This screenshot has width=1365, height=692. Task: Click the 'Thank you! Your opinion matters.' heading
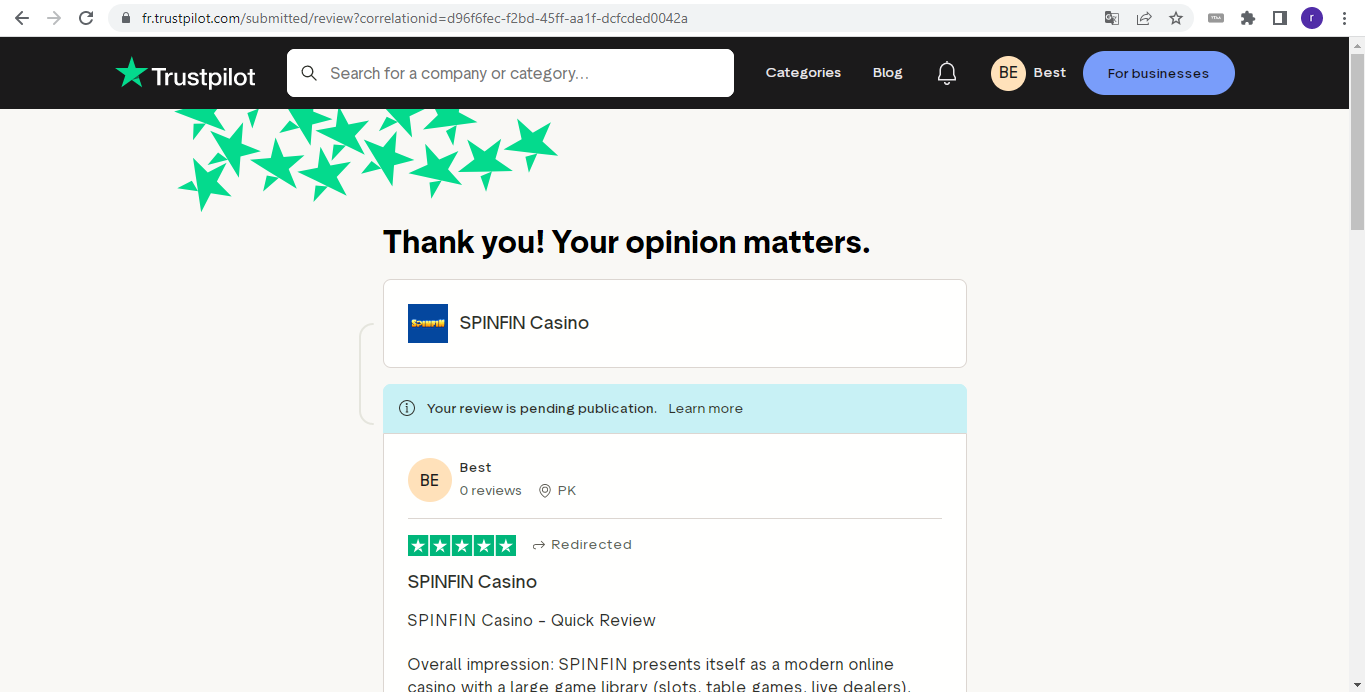627,242
